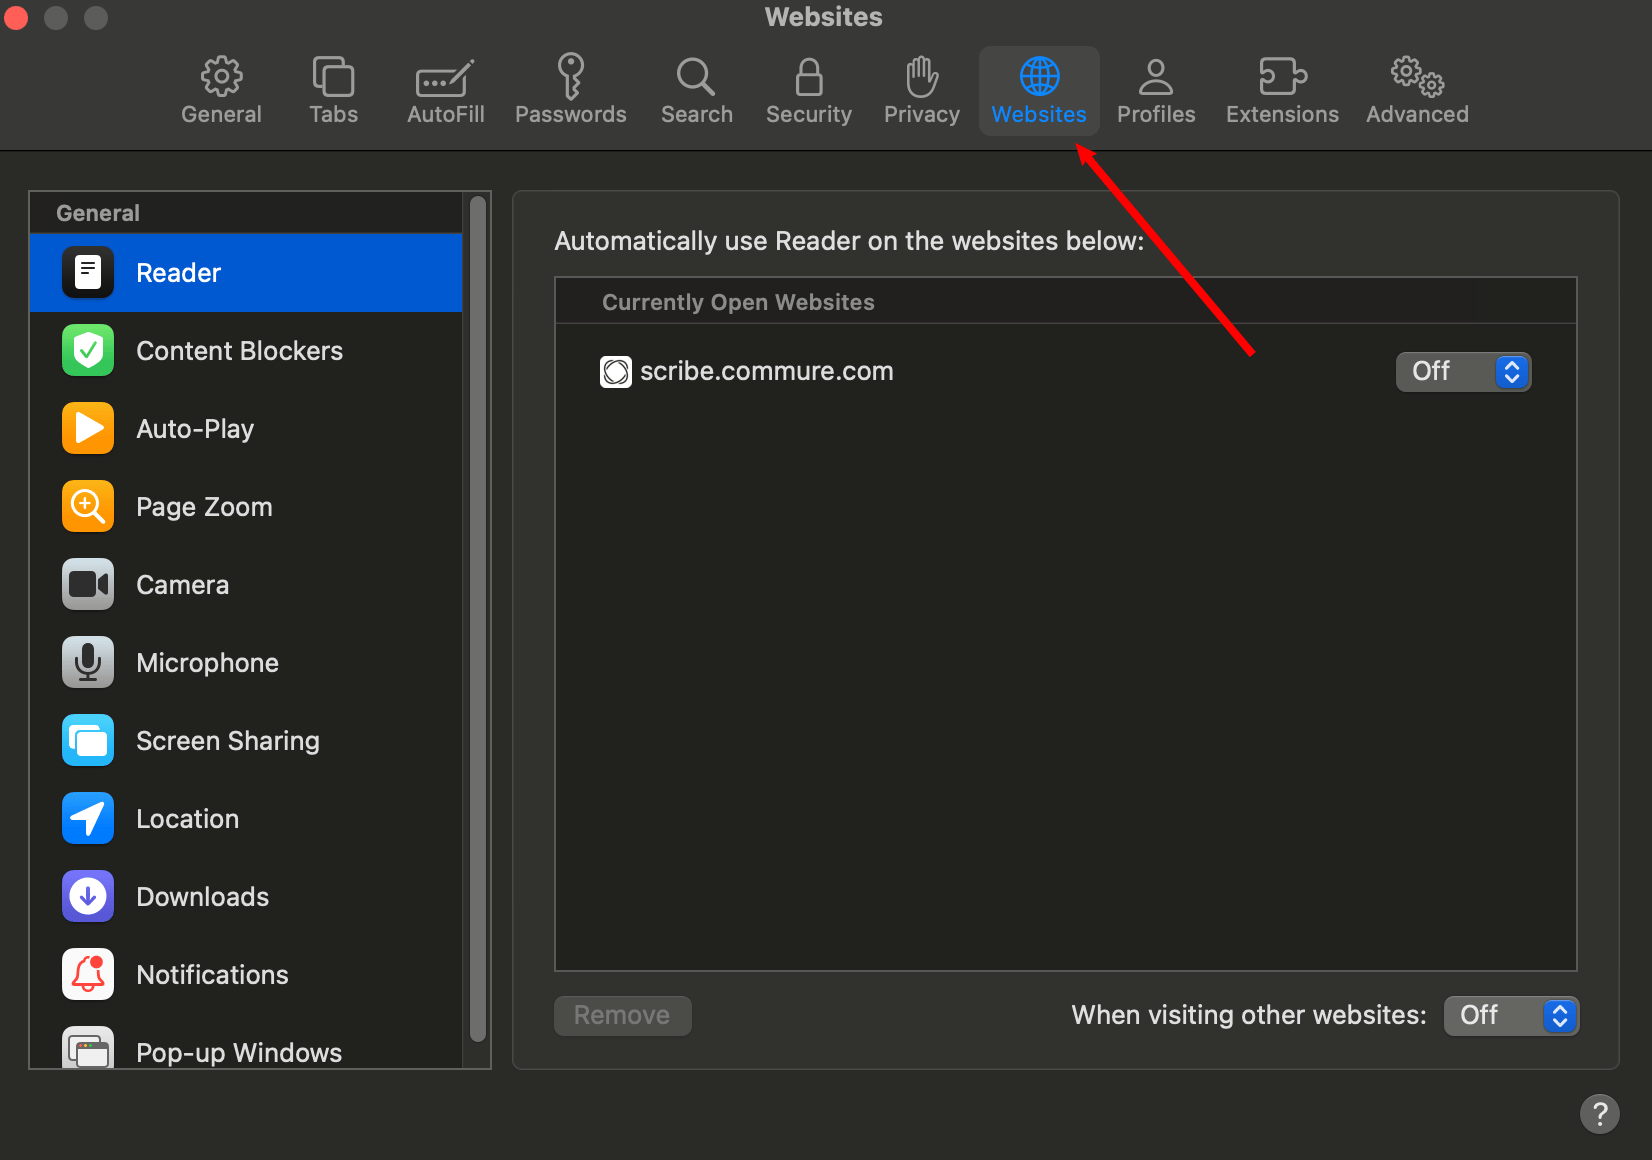Select the Websites globe icon
Image resolution: width=1652 pixels, height=1160 pixels.
(1039, 76)
